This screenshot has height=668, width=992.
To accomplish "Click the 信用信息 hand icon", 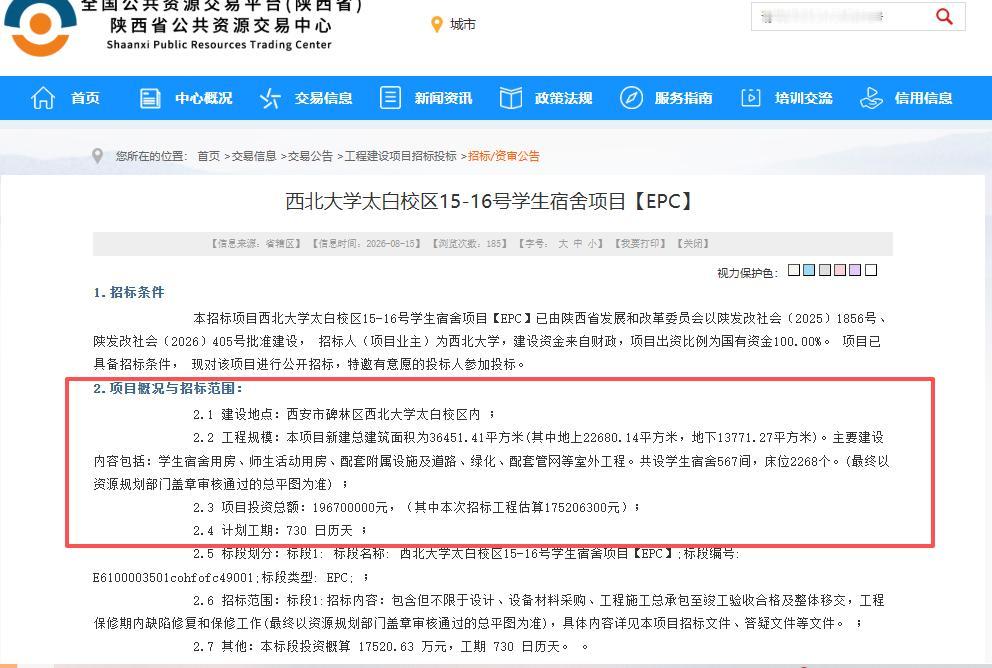I will (871, 98).
